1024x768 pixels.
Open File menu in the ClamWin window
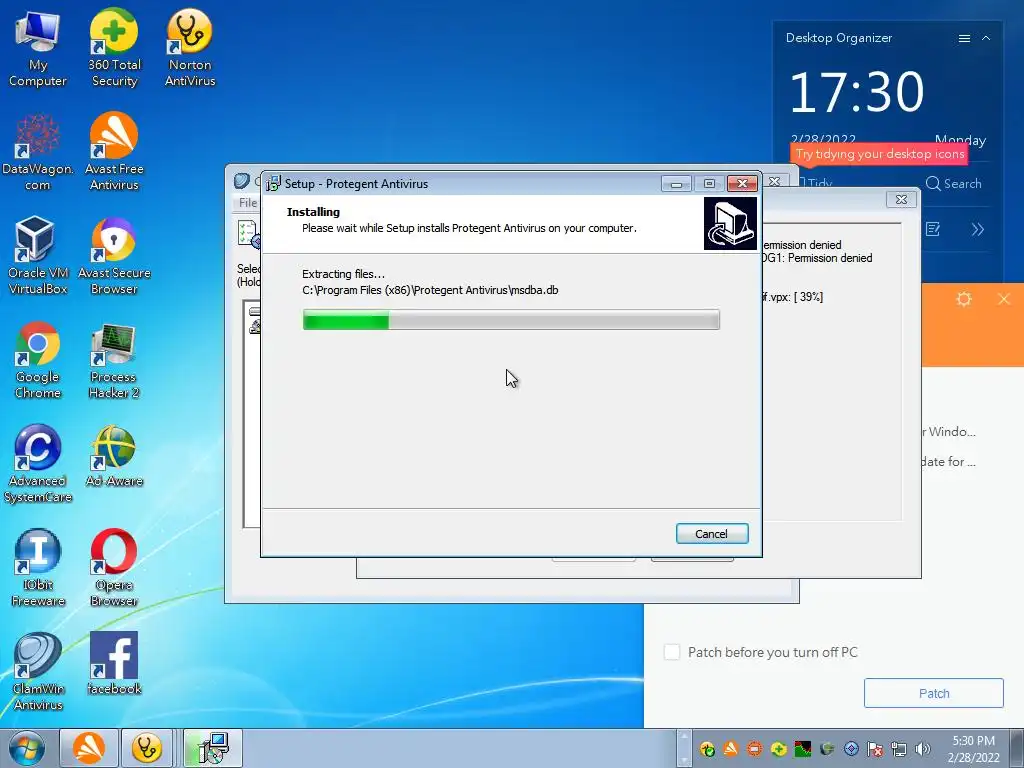[248, 203]
